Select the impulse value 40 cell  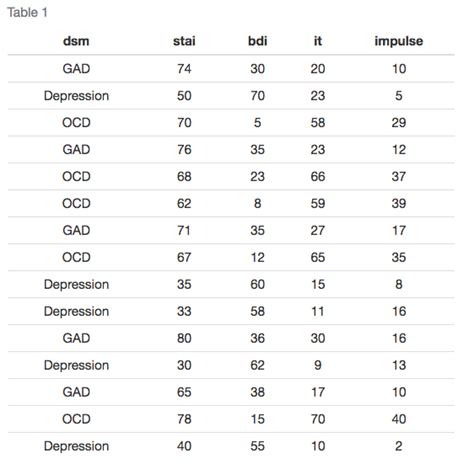pos(399,419)
